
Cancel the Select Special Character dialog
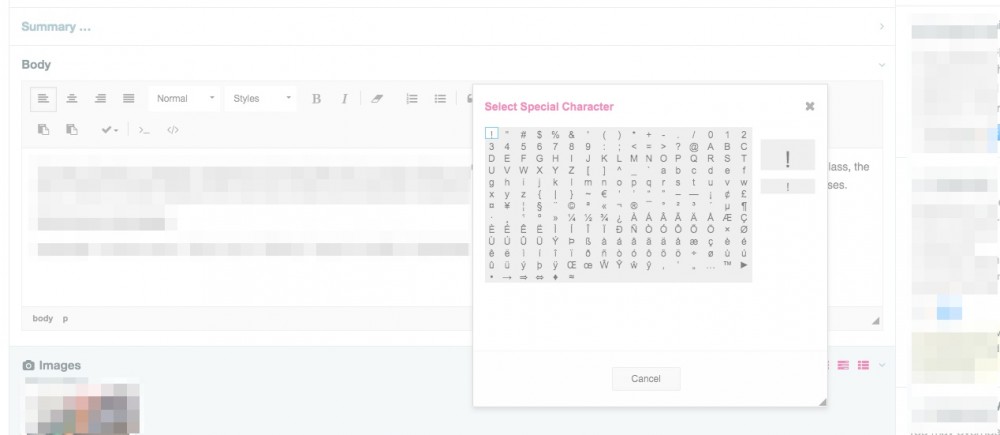click(x=646, y=380)
